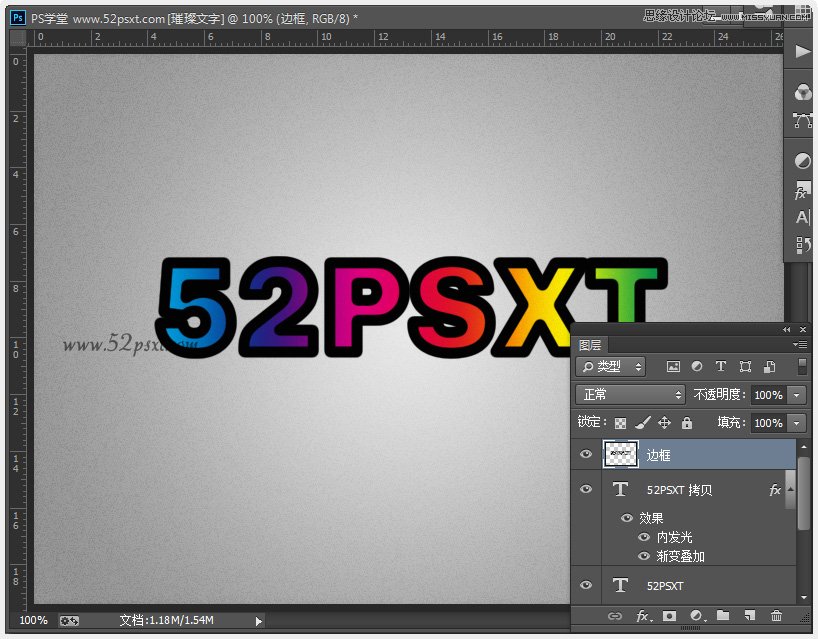Image resolution: width=818 pixels, height=639 pixels.
Task: Filter layers by smart object icon
Action: coord(769,367)
